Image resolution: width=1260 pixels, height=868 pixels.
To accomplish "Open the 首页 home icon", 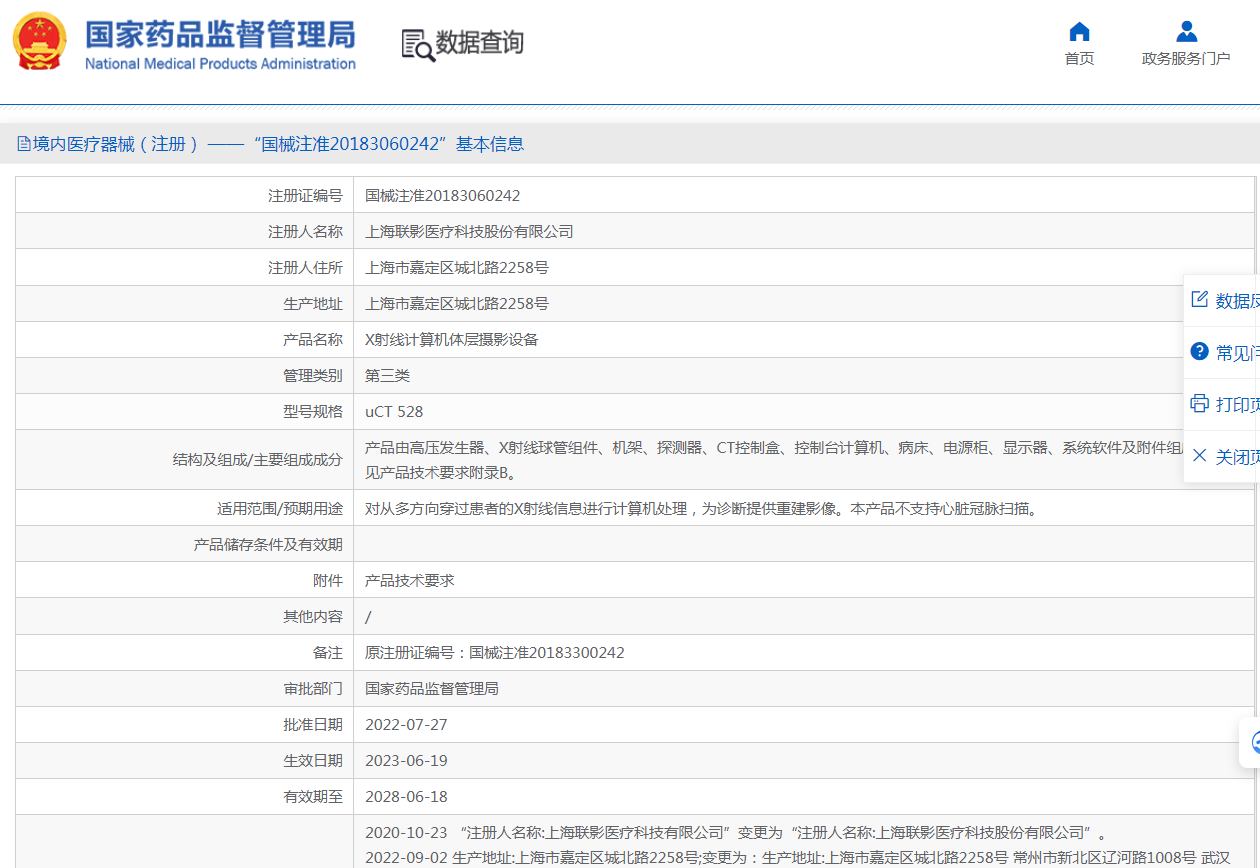I will (1079, 31).
